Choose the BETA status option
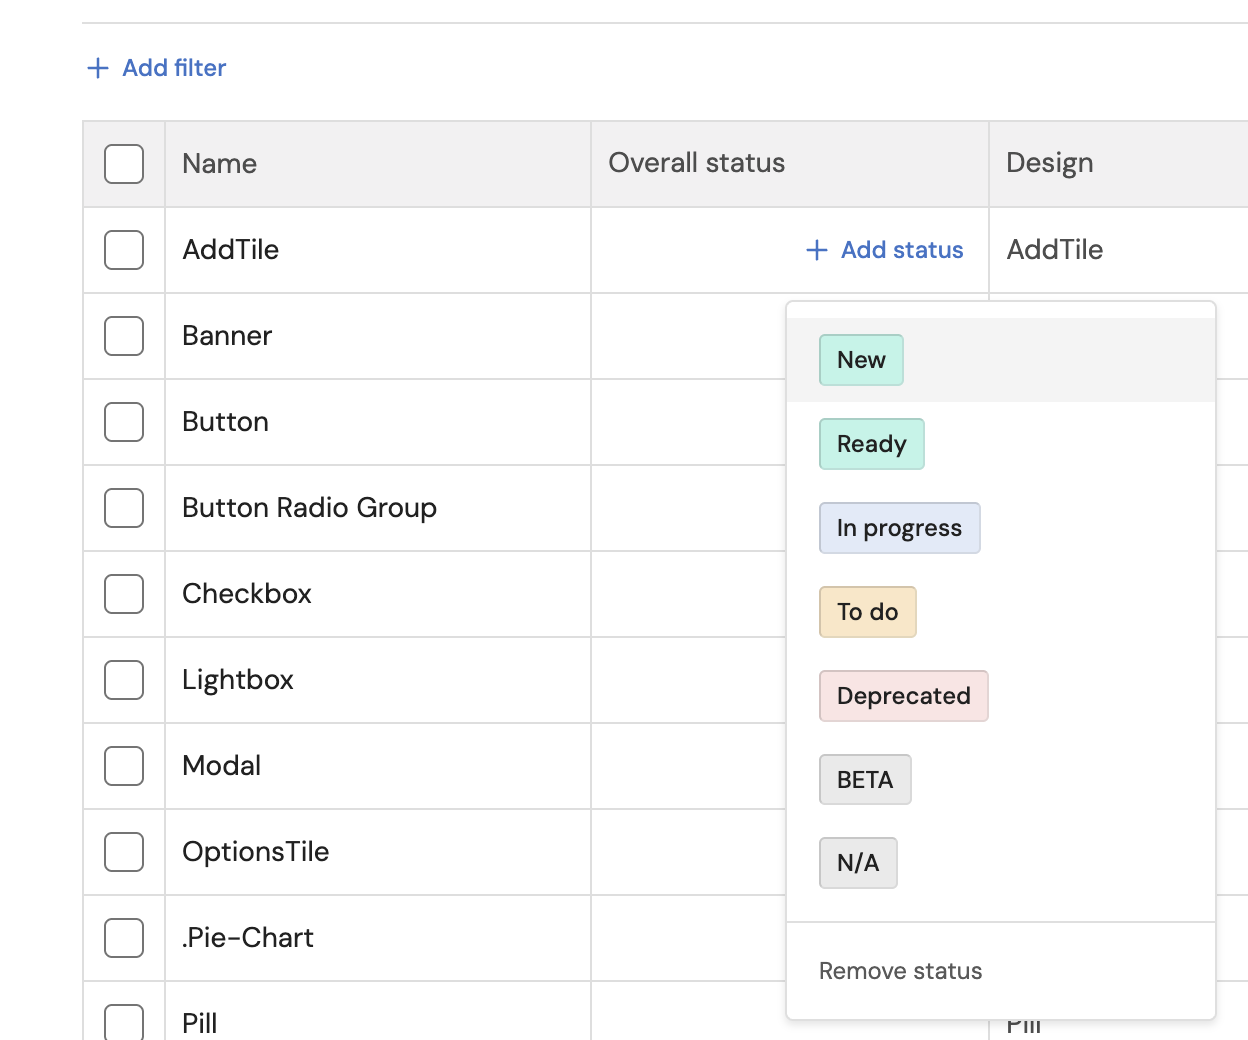 click(x=865, y=780)
